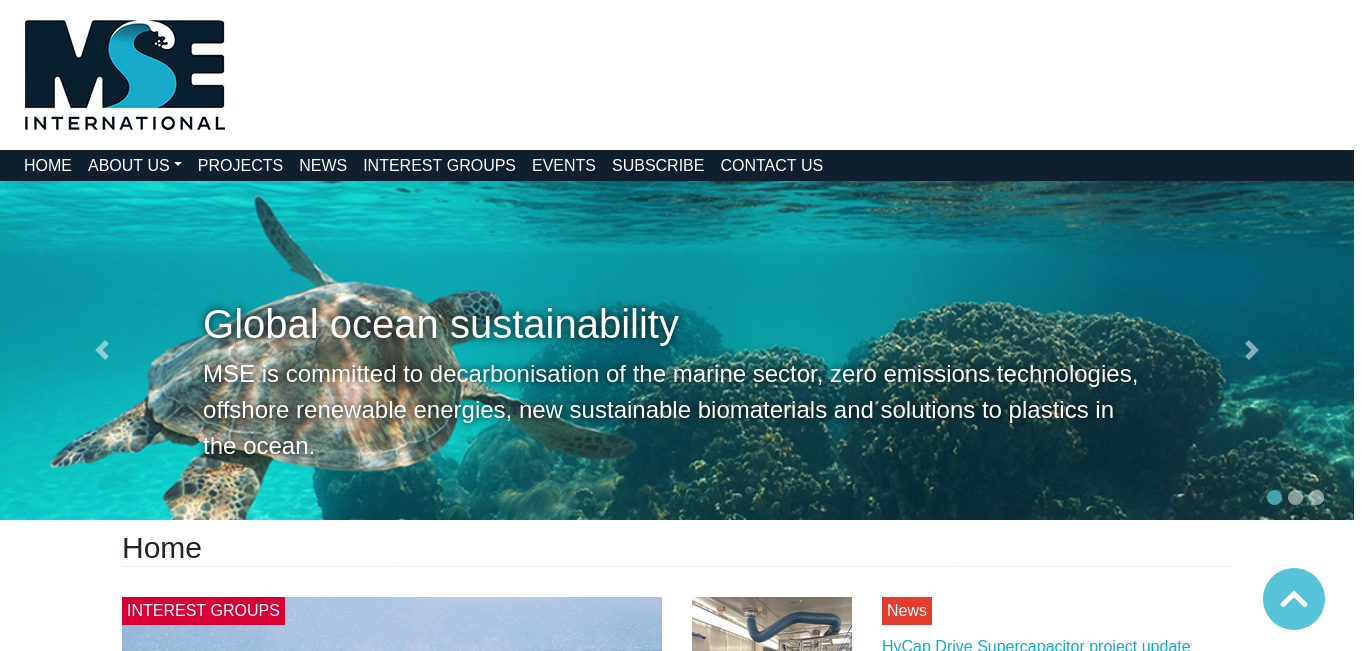1366x651 pixels.
Task: Click the MSE International logo
Action: (x=125, y=75)
